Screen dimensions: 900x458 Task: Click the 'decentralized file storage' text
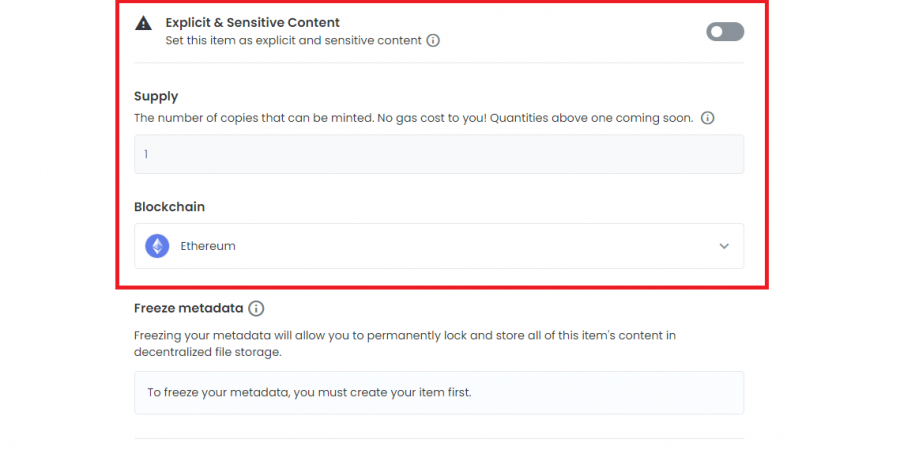[x=208, y=352]
